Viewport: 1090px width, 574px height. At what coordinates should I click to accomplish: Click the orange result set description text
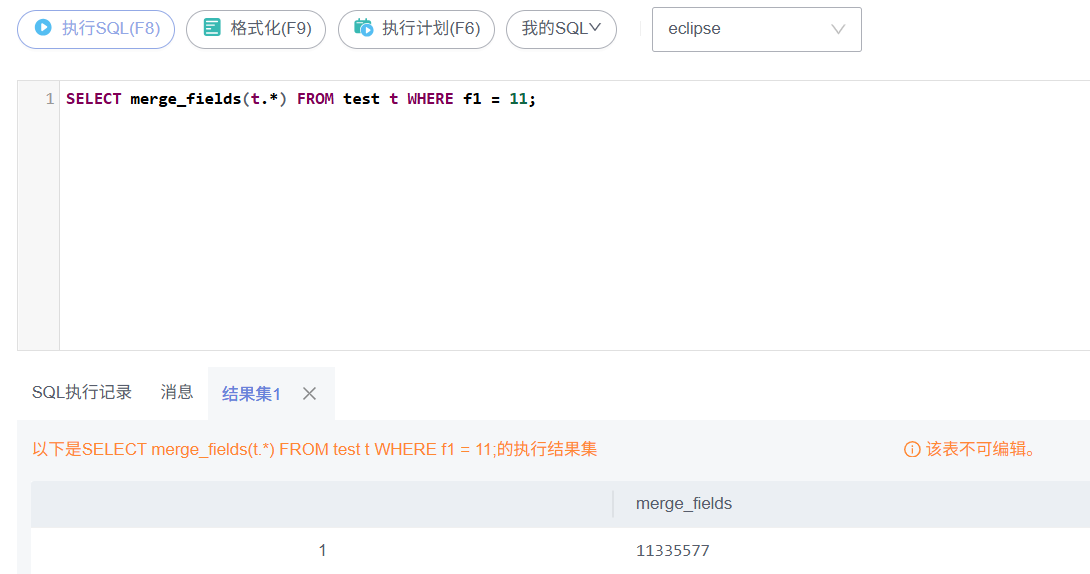click(x=315, y=450)
